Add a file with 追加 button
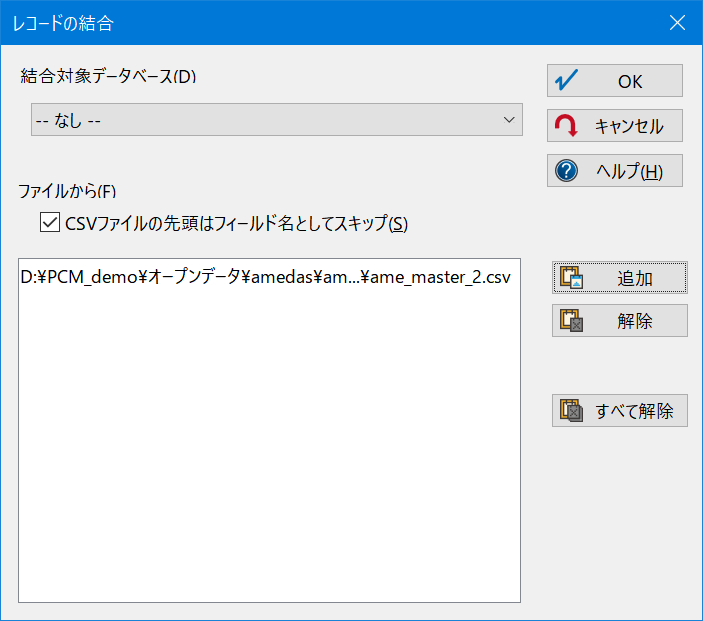Screen dimensions: 703x621 pos(620,278)
